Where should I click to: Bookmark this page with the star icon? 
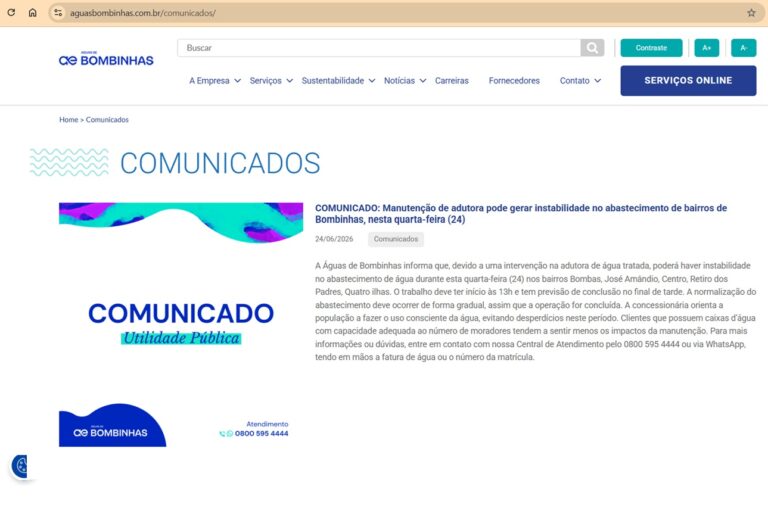click(751, 13)
